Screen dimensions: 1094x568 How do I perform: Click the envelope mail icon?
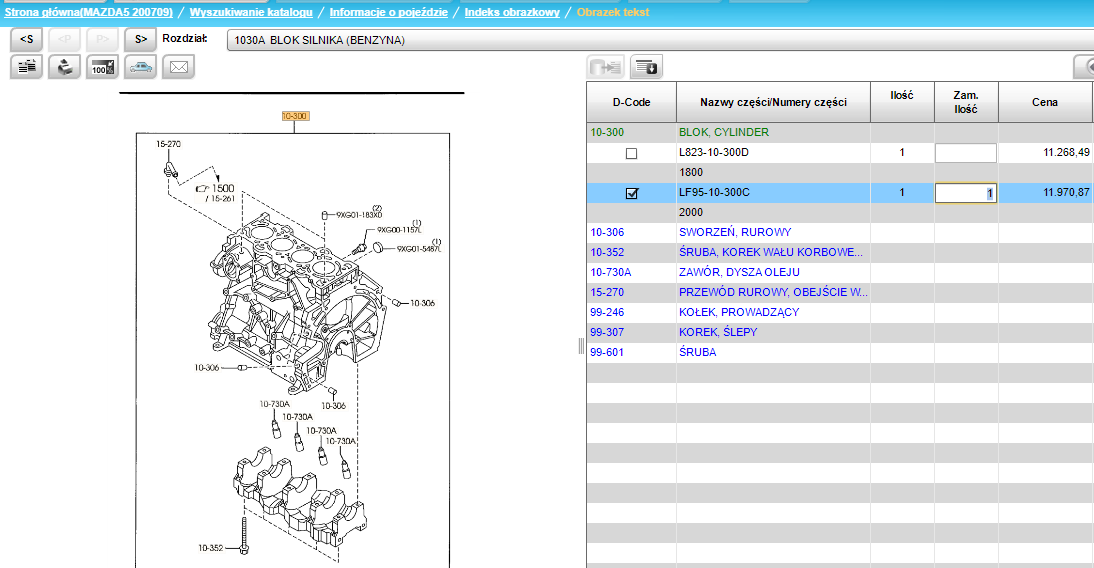(x=178, y=67)
